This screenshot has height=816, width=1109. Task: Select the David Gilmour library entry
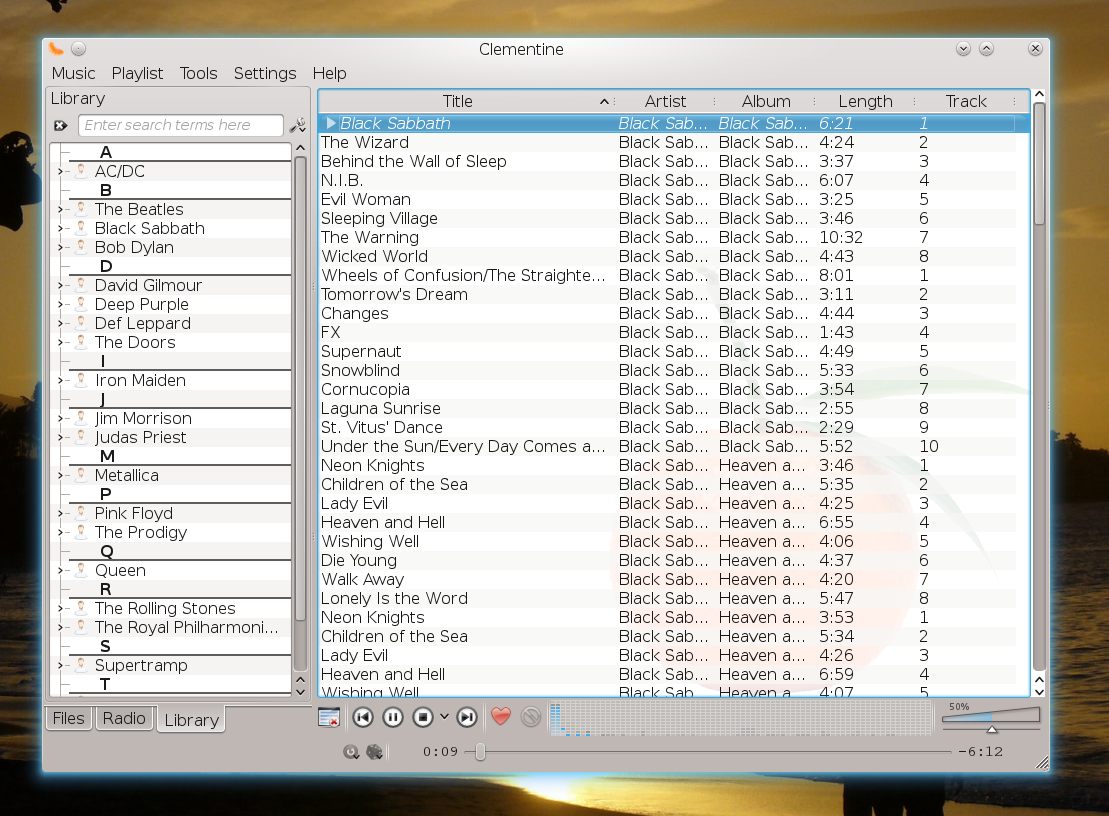click(x=149, y=286)
